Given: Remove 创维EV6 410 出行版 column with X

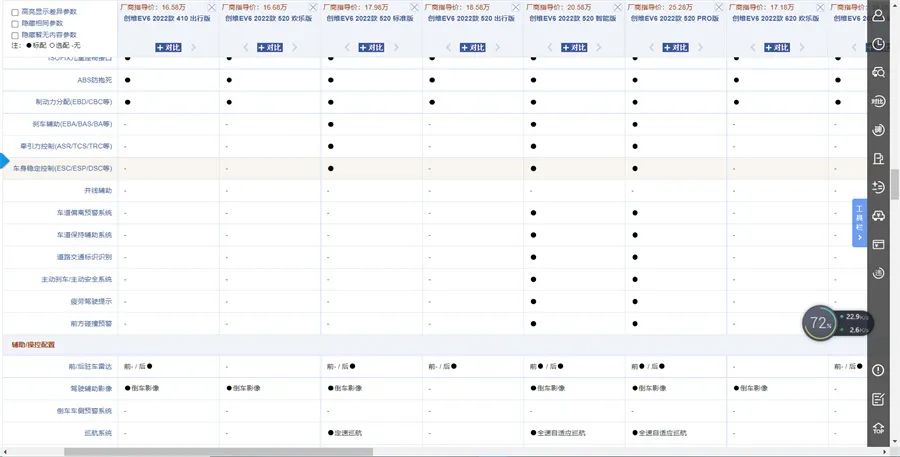Looking at the screenshot, I should (x=211, y=7).
